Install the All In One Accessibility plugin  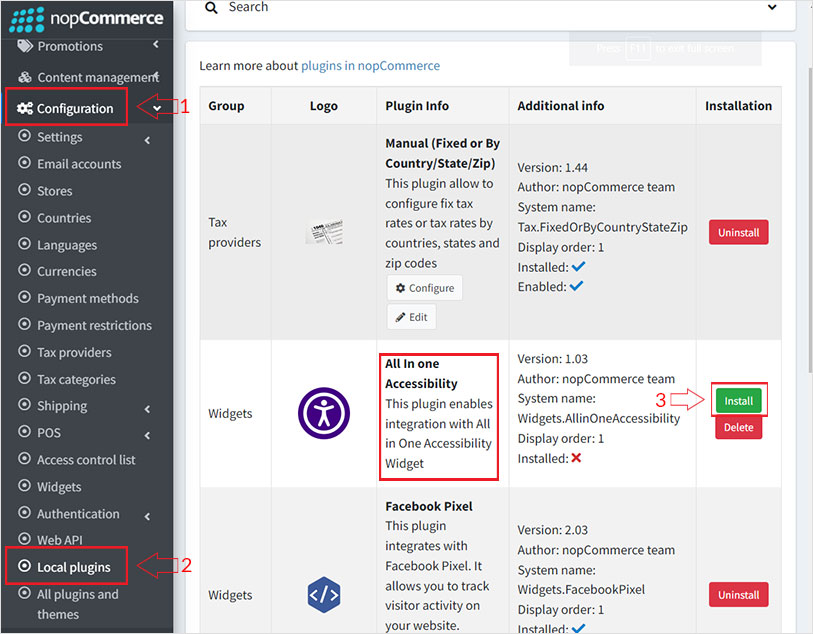[738, 400]
